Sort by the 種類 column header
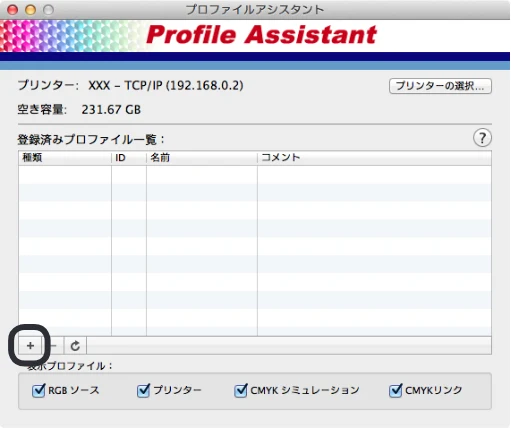511x428 pixels. pos(65,158)
